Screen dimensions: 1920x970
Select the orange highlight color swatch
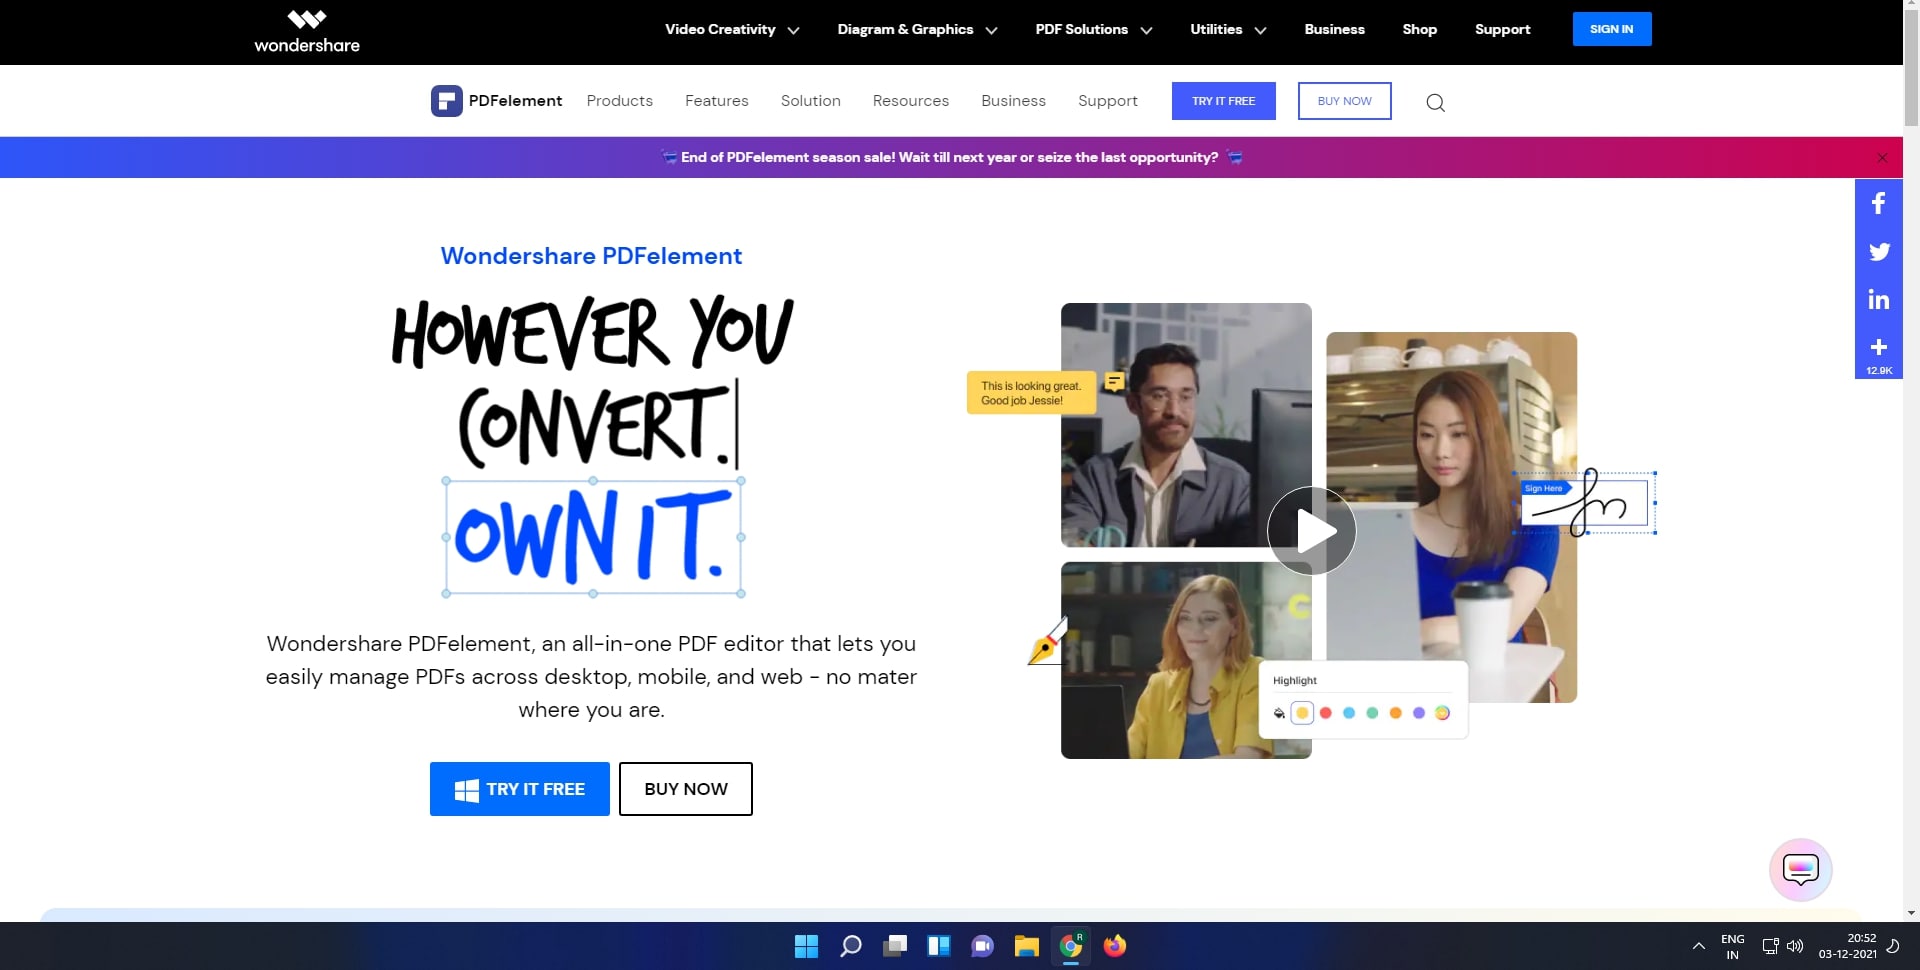[1395, 713]
